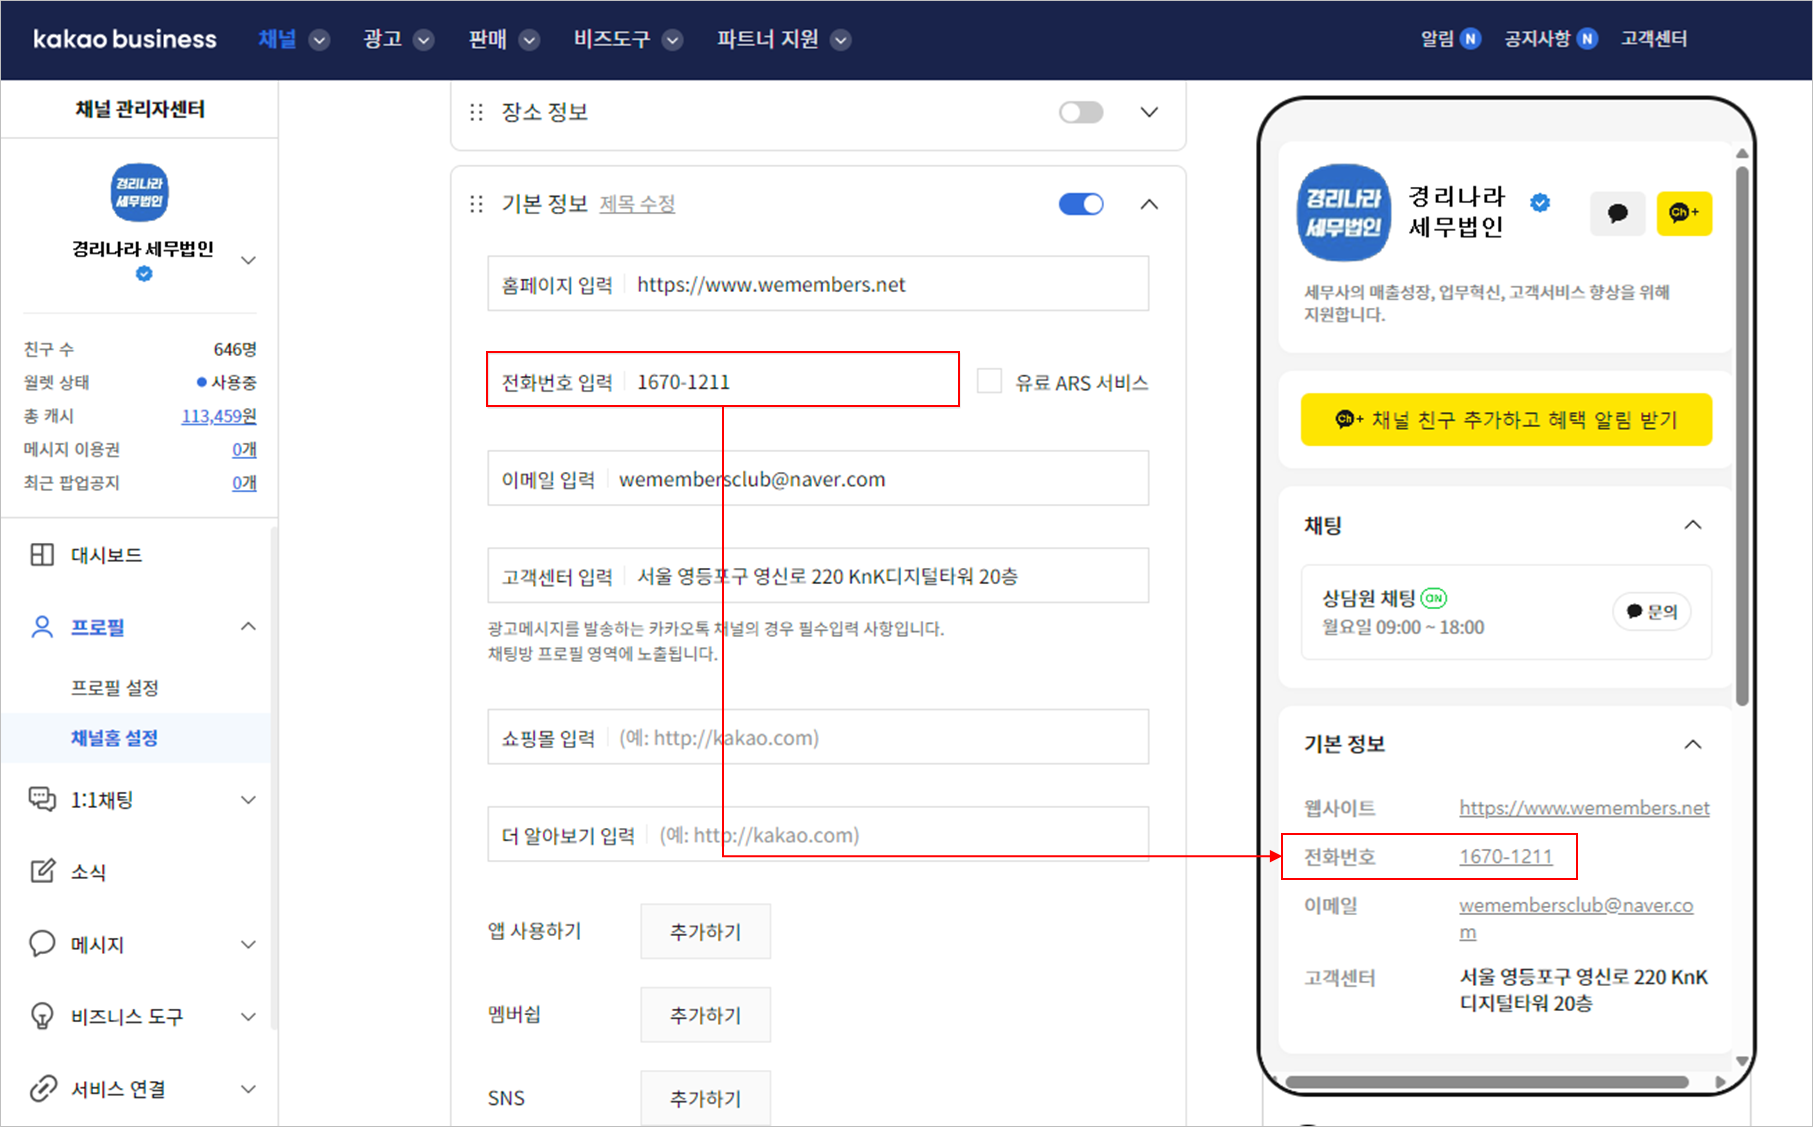
Task: Click the 메시지 speech bubble icon
Action: (42, 944)
